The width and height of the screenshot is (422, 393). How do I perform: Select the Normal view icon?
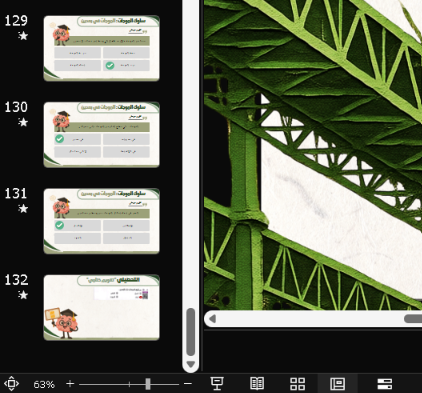(x=338, y=384)
